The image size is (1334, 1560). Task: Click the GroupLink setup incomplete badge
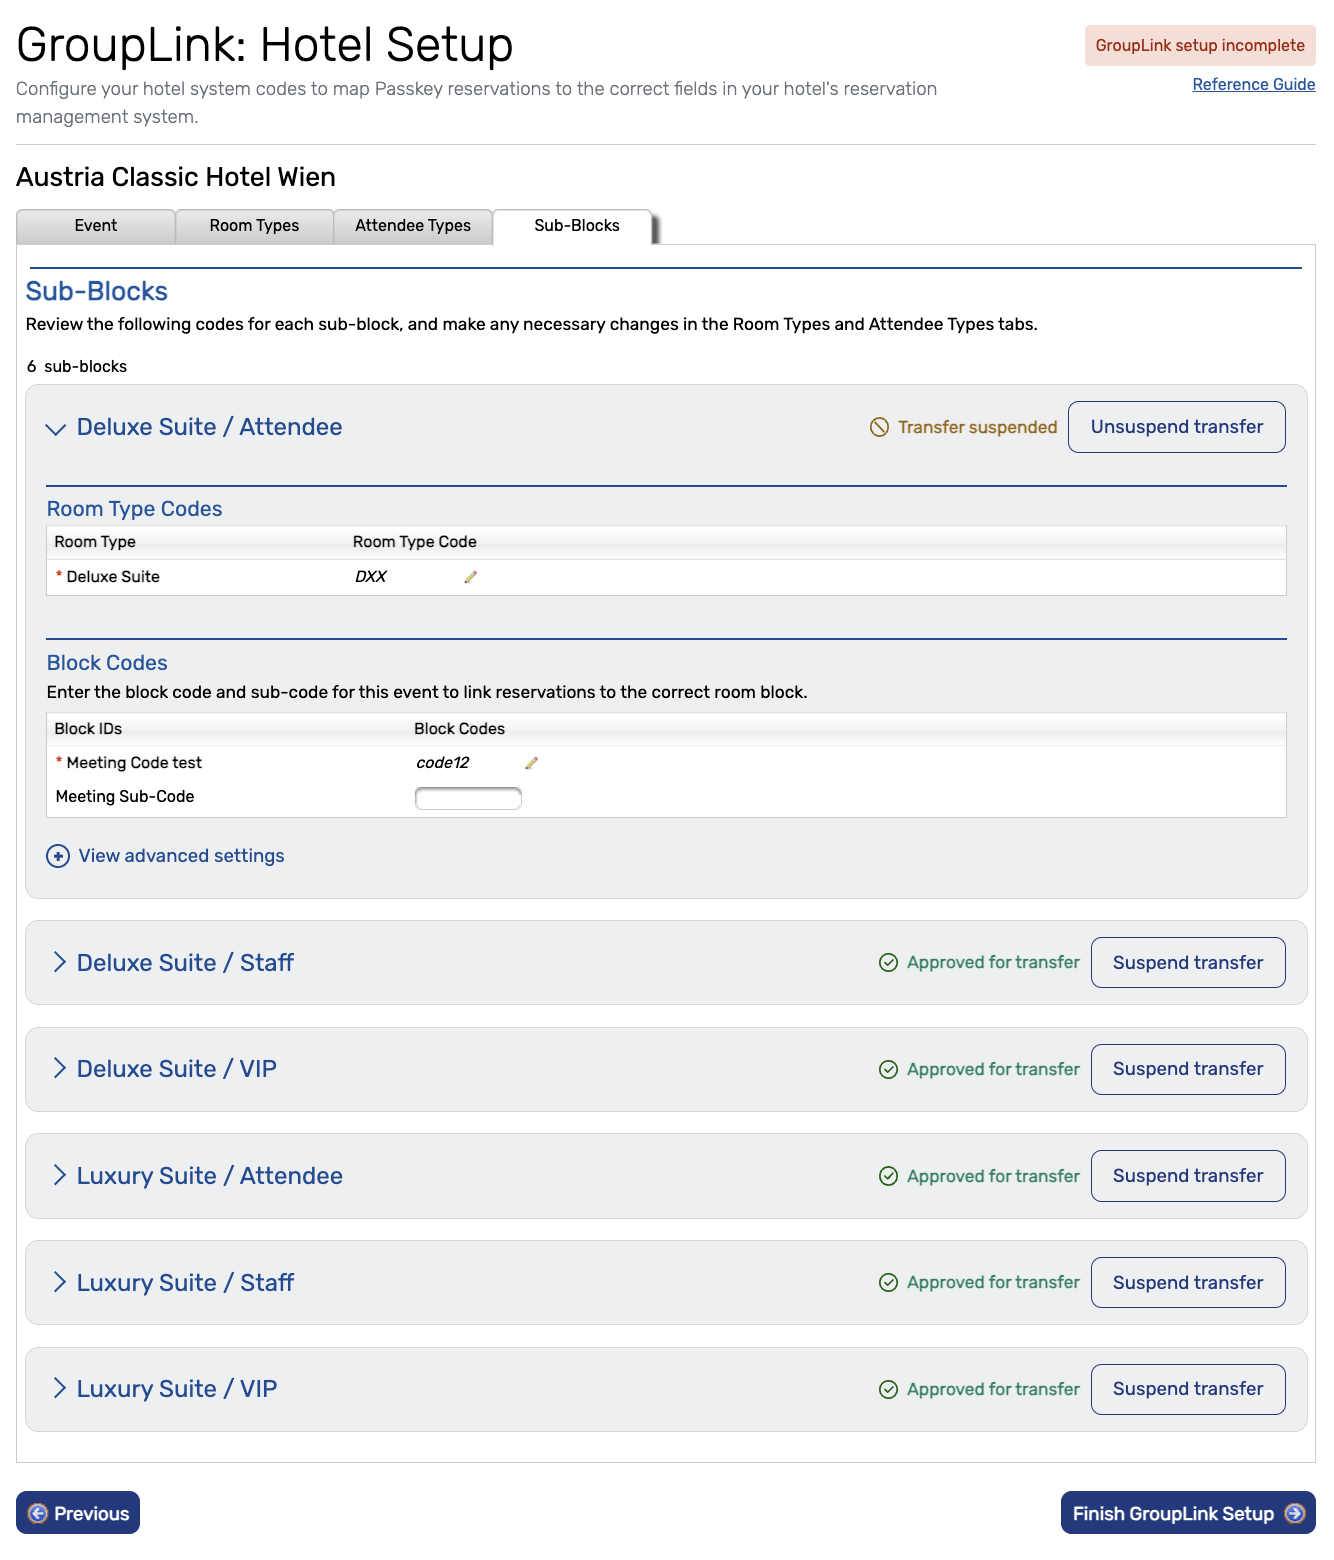(x=1200, y=46)
